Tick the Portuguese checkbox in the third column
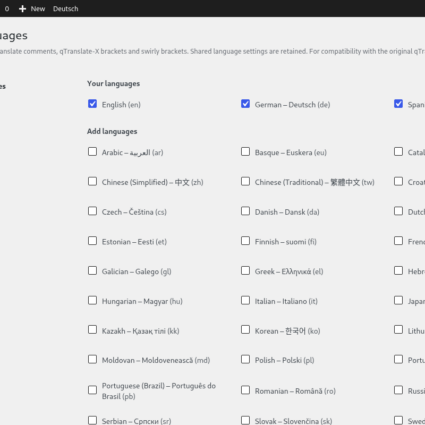425x425 pixels. [x=398, y=359]
